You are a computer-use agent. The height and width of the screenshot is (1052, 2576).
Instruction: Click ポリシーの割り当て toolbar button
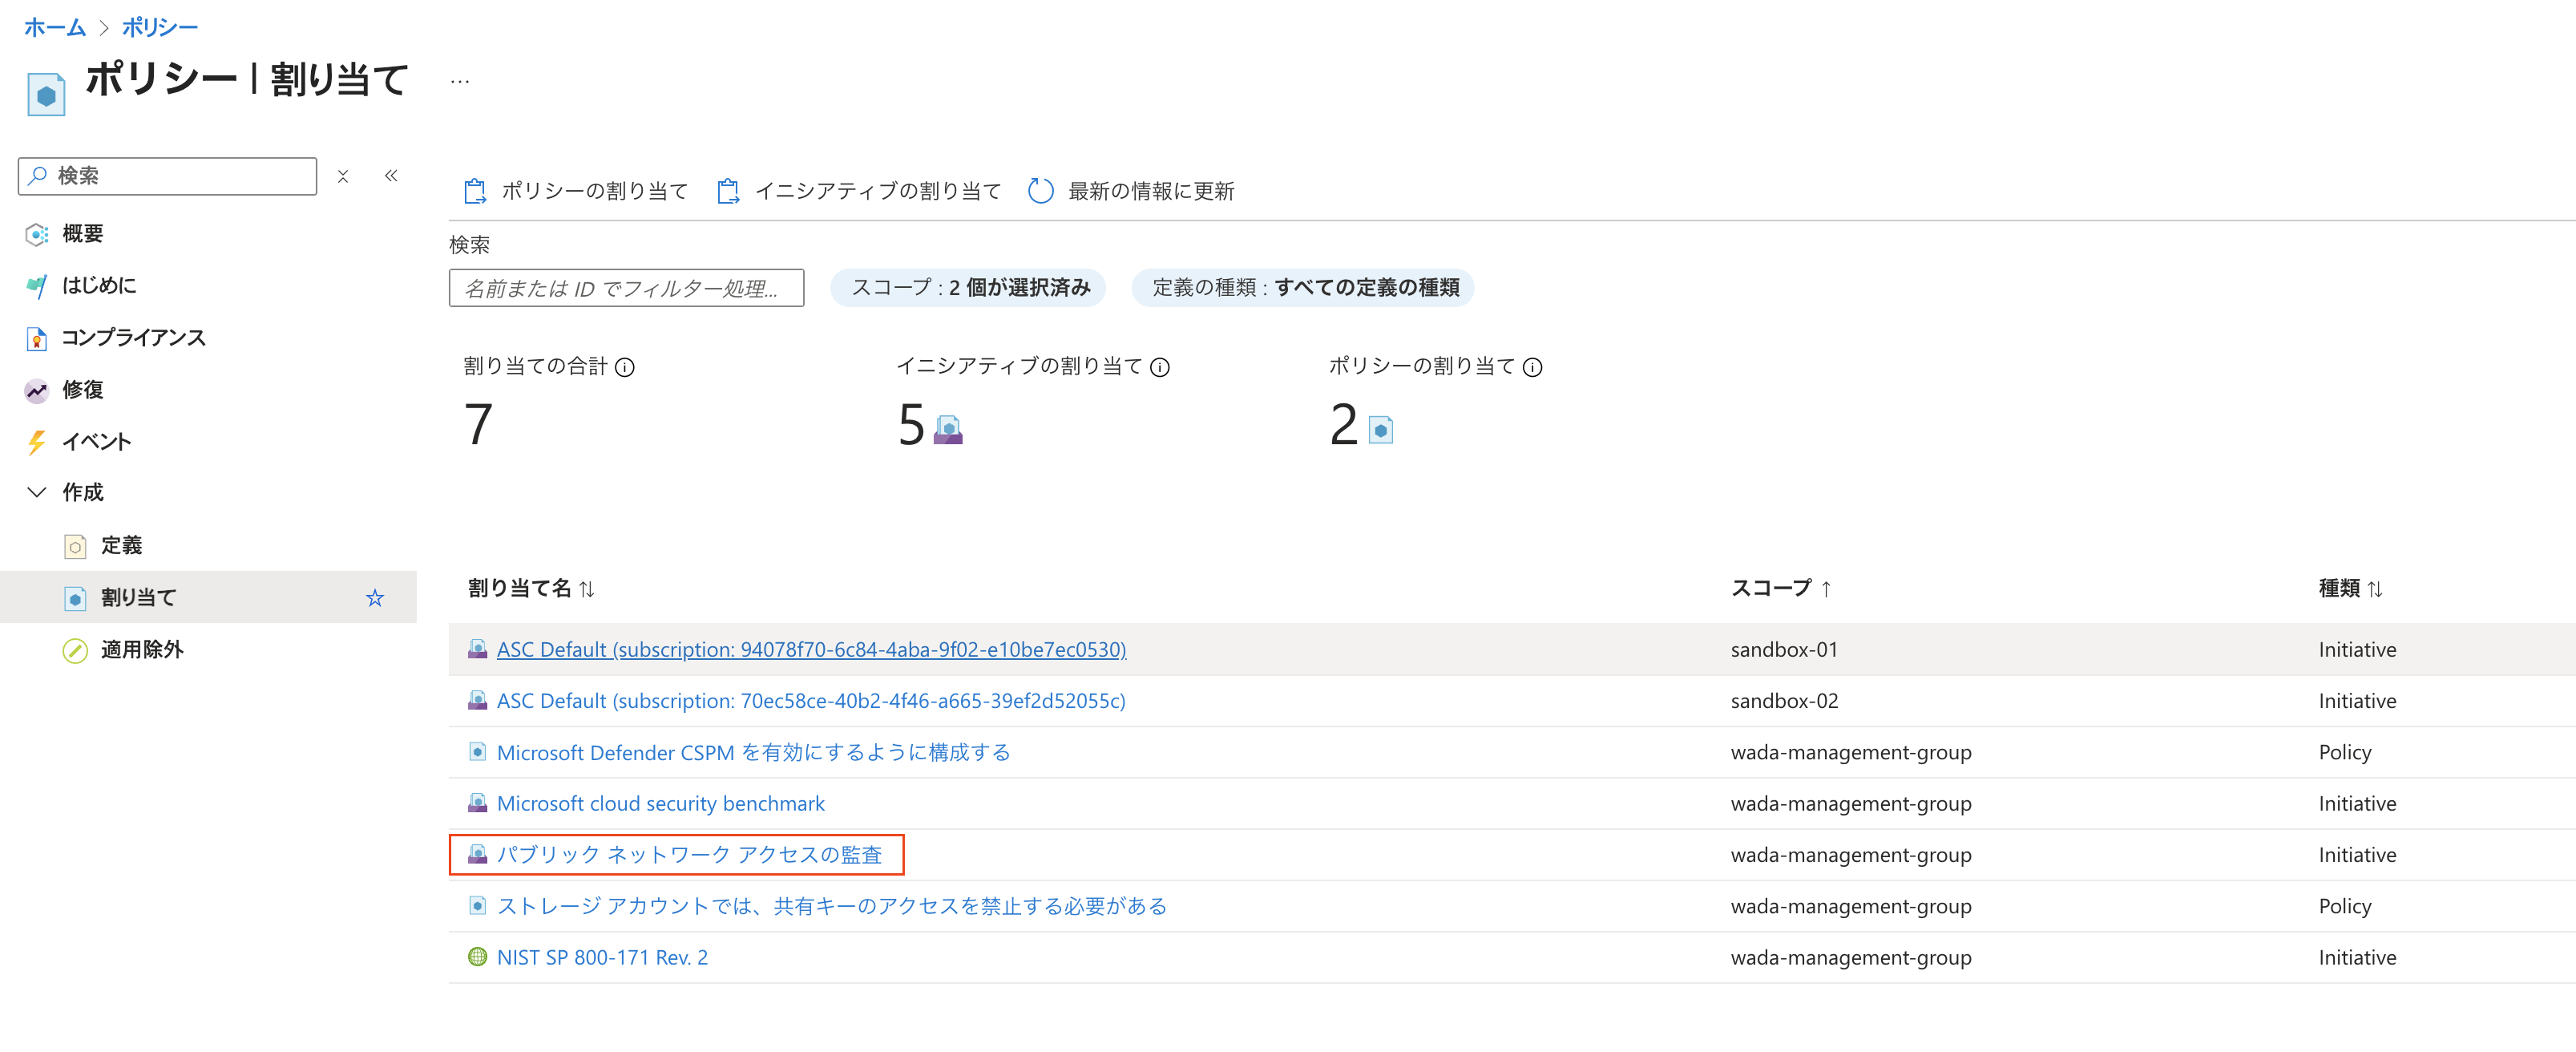576,191
